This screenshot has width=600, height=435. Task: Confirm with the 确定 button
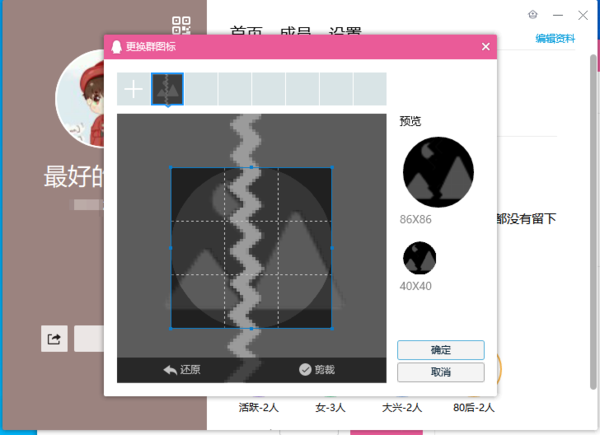(x=441, y=350)
